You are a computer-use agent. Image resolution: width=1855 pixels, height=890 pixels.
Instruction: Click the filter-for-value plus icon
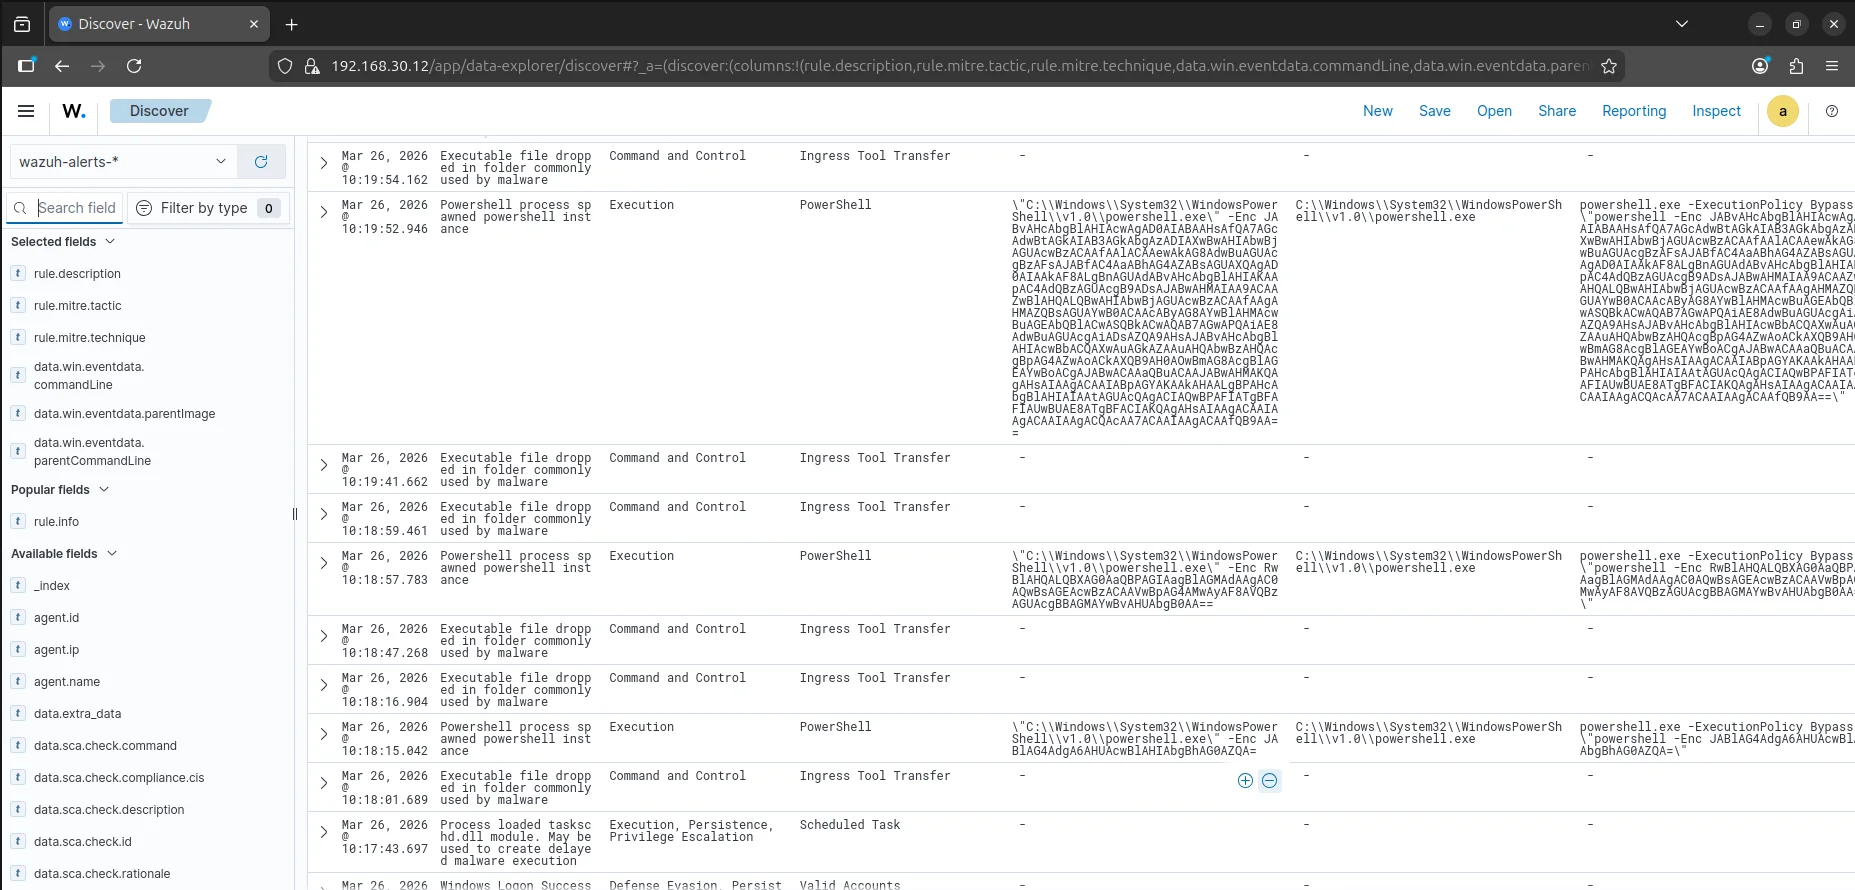coord(1245,781)
